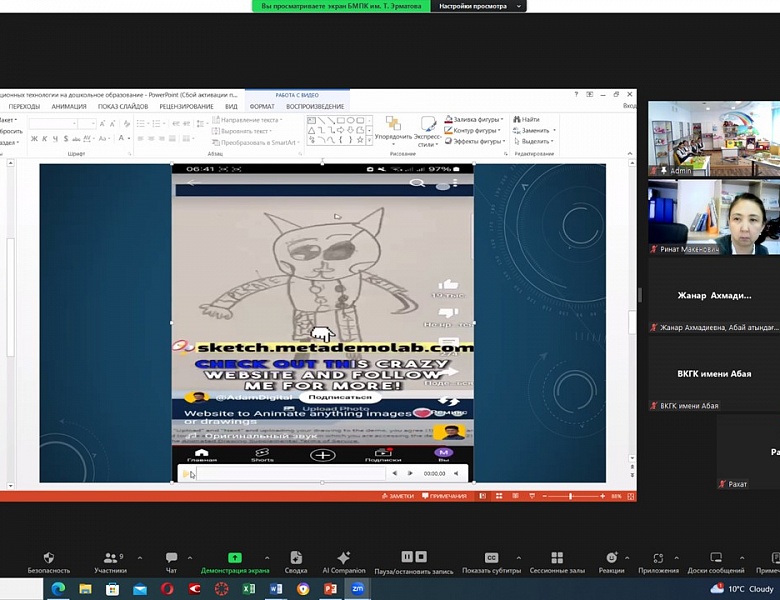Open the Breakout rooms (Сессионные залы) icon
780x600 pixels.
click(x=556, y=558)
